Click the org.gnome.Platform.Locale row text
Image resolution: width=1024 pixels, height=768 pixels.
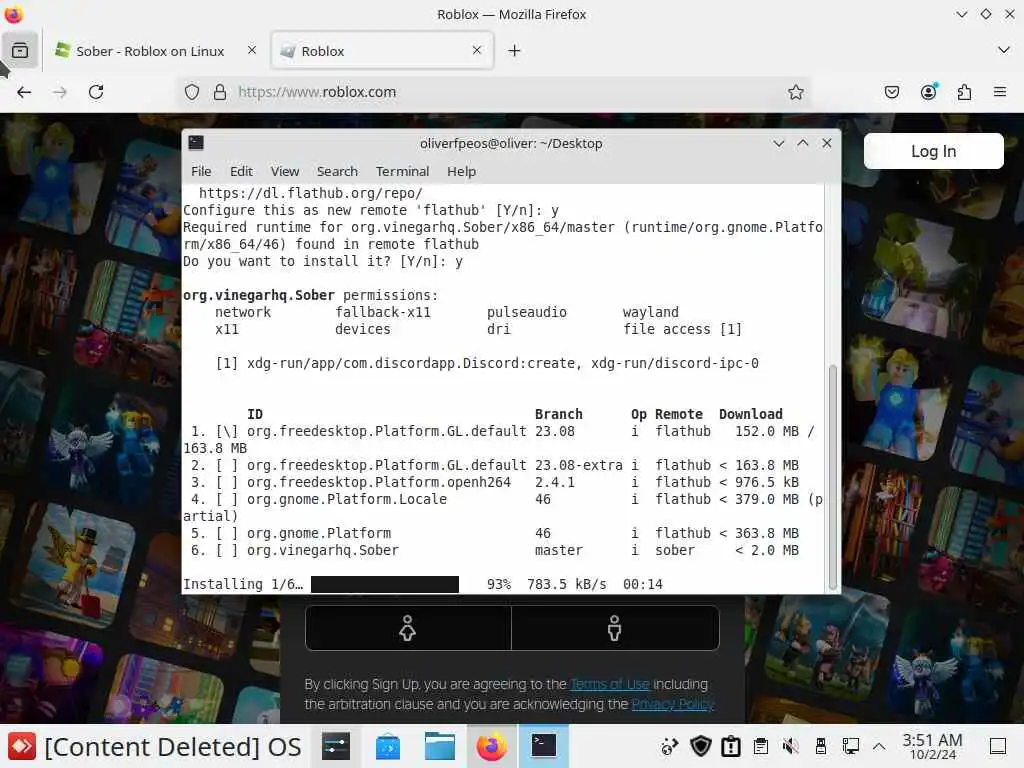[347, 499]
